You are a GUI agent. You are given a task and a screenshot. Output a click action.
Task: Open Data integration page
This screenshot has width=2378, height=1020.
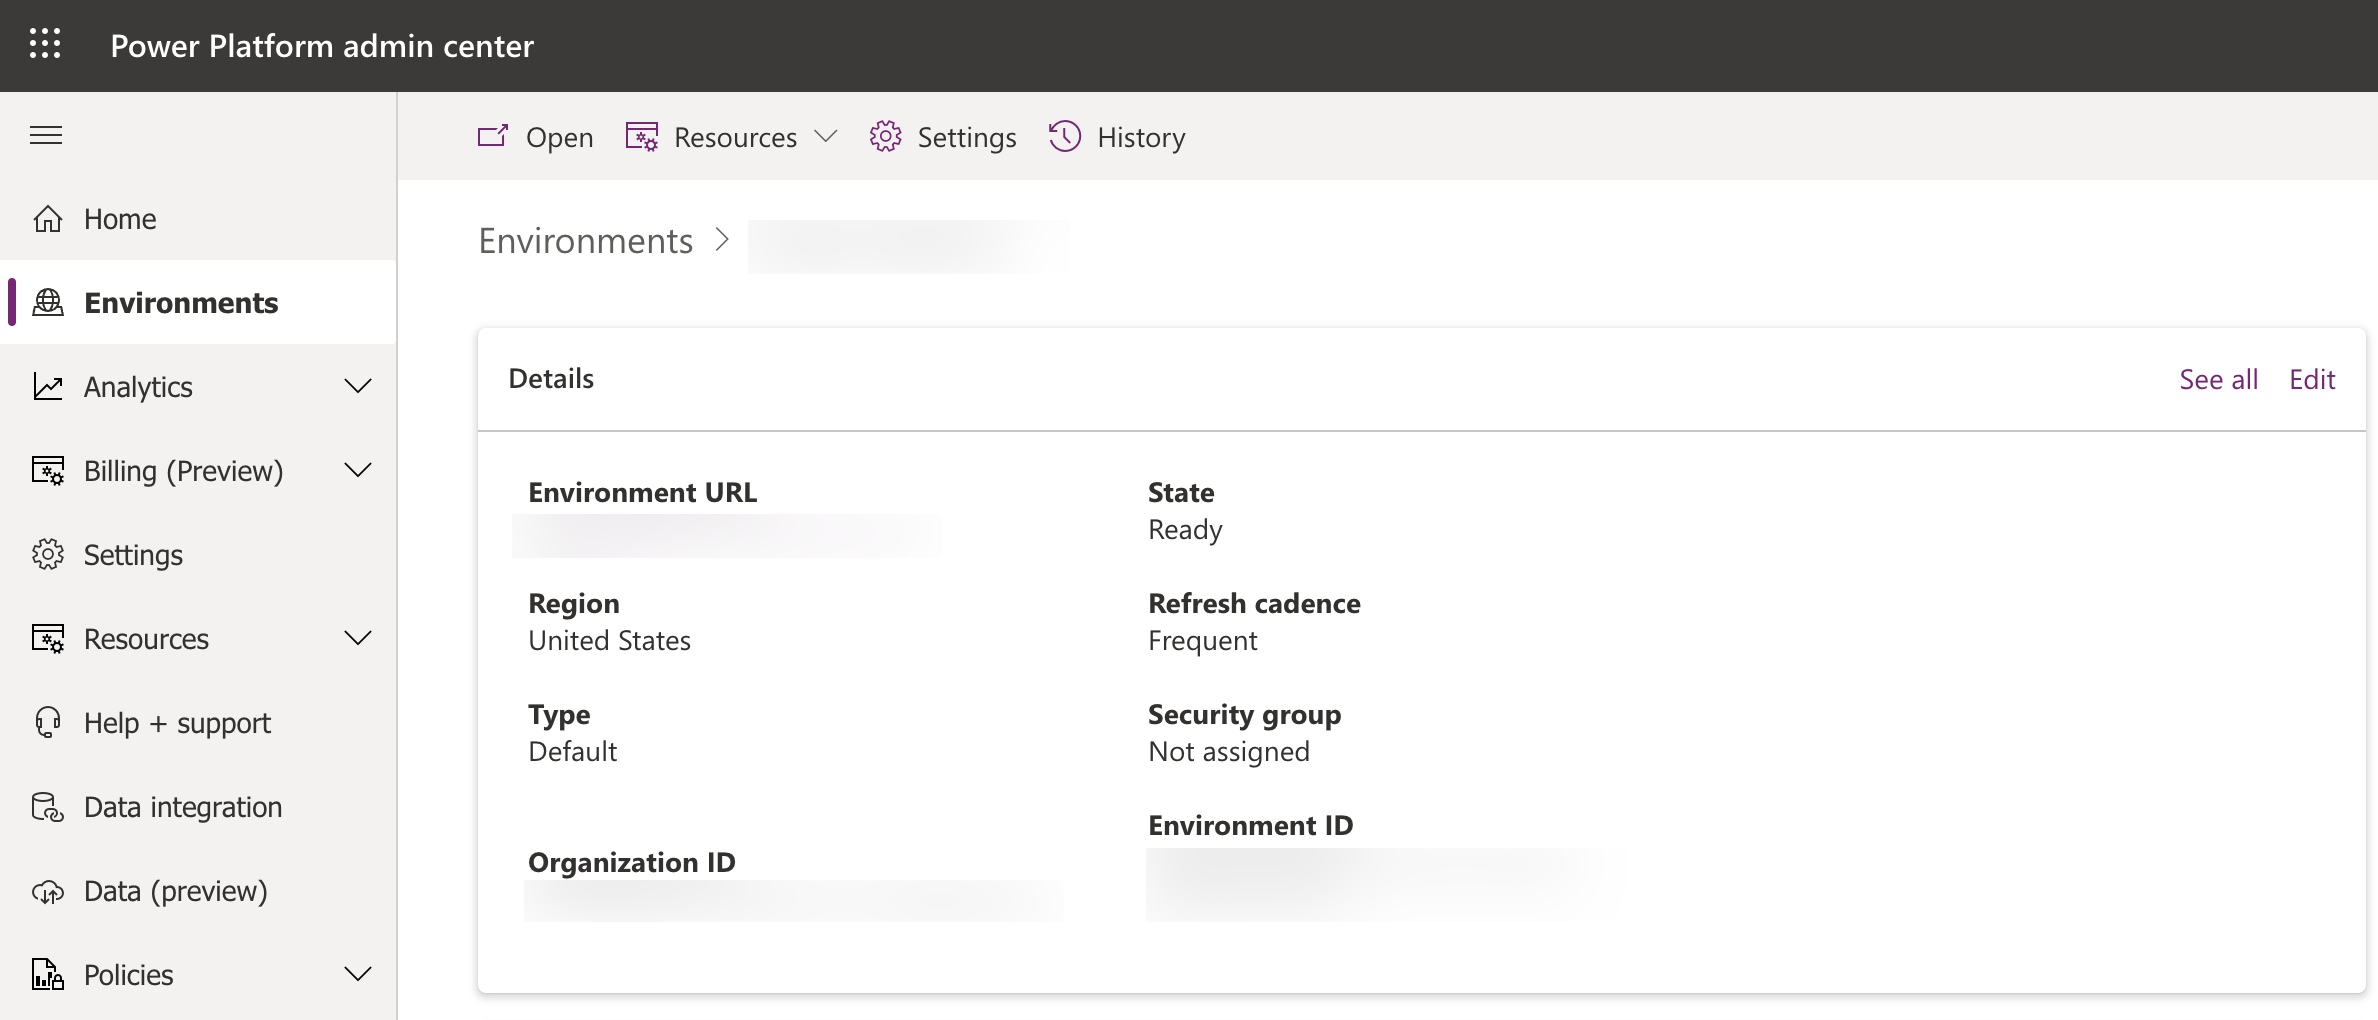(x=198, y=807)
